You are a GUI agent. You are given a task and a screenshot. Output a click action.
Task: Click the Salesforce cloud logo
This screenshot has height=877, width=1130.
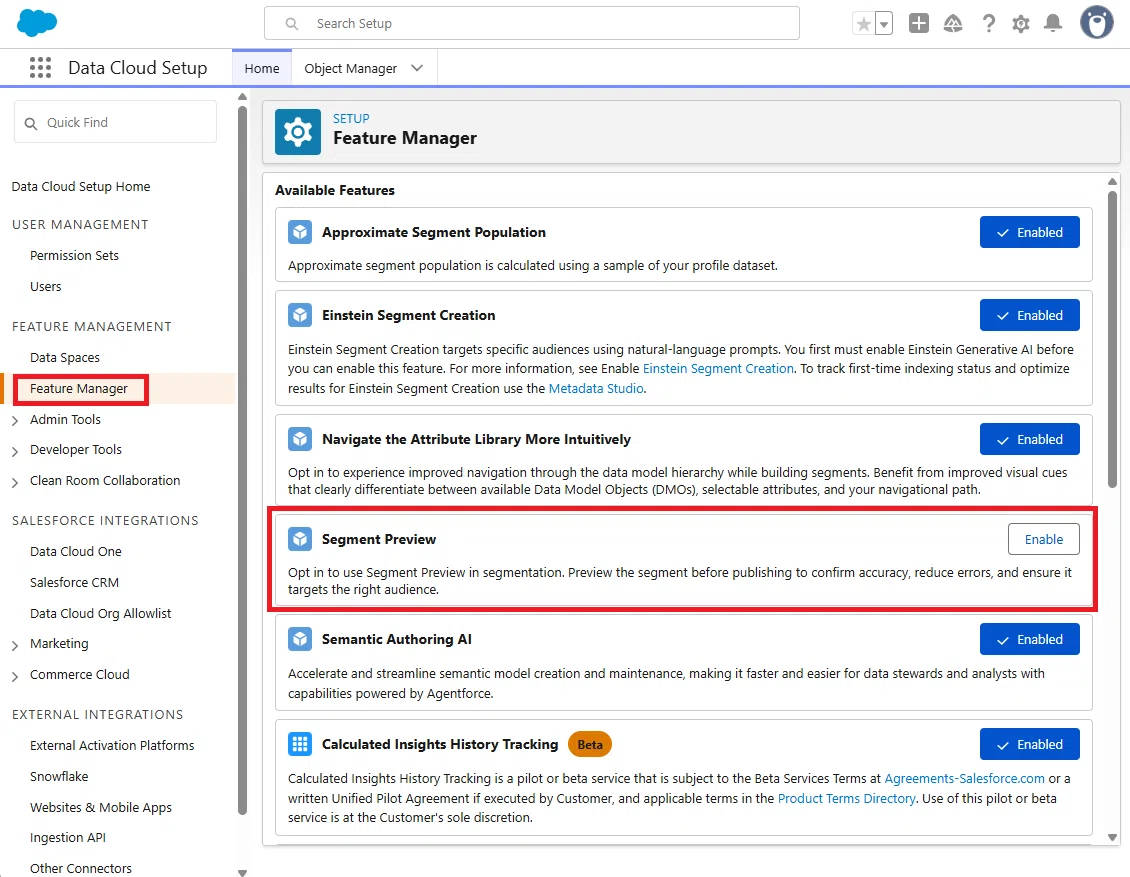37,23
